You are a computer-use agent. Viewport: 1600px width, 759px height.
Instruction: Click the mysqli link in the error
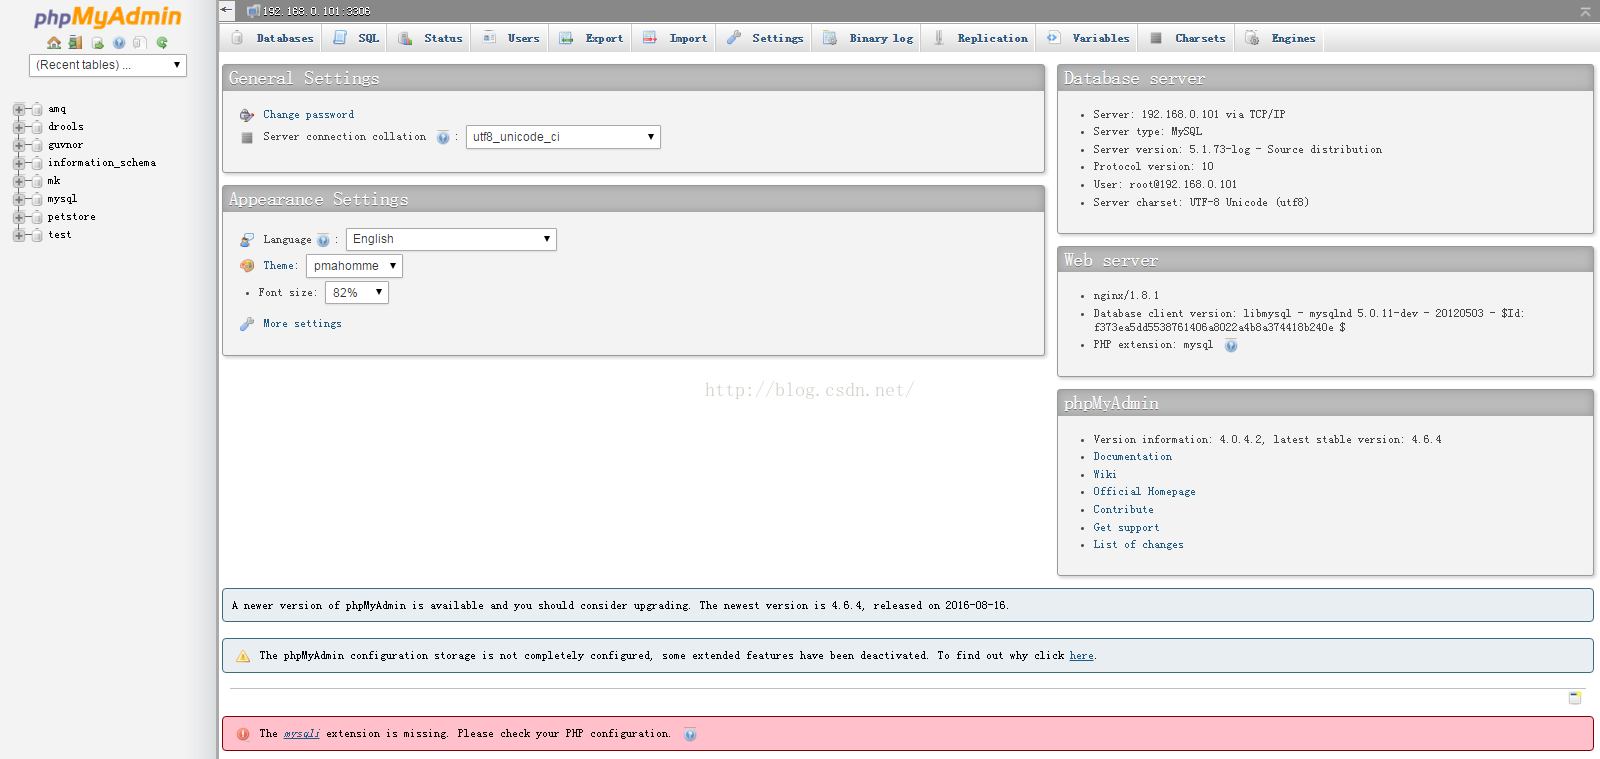tap(301, 734)
